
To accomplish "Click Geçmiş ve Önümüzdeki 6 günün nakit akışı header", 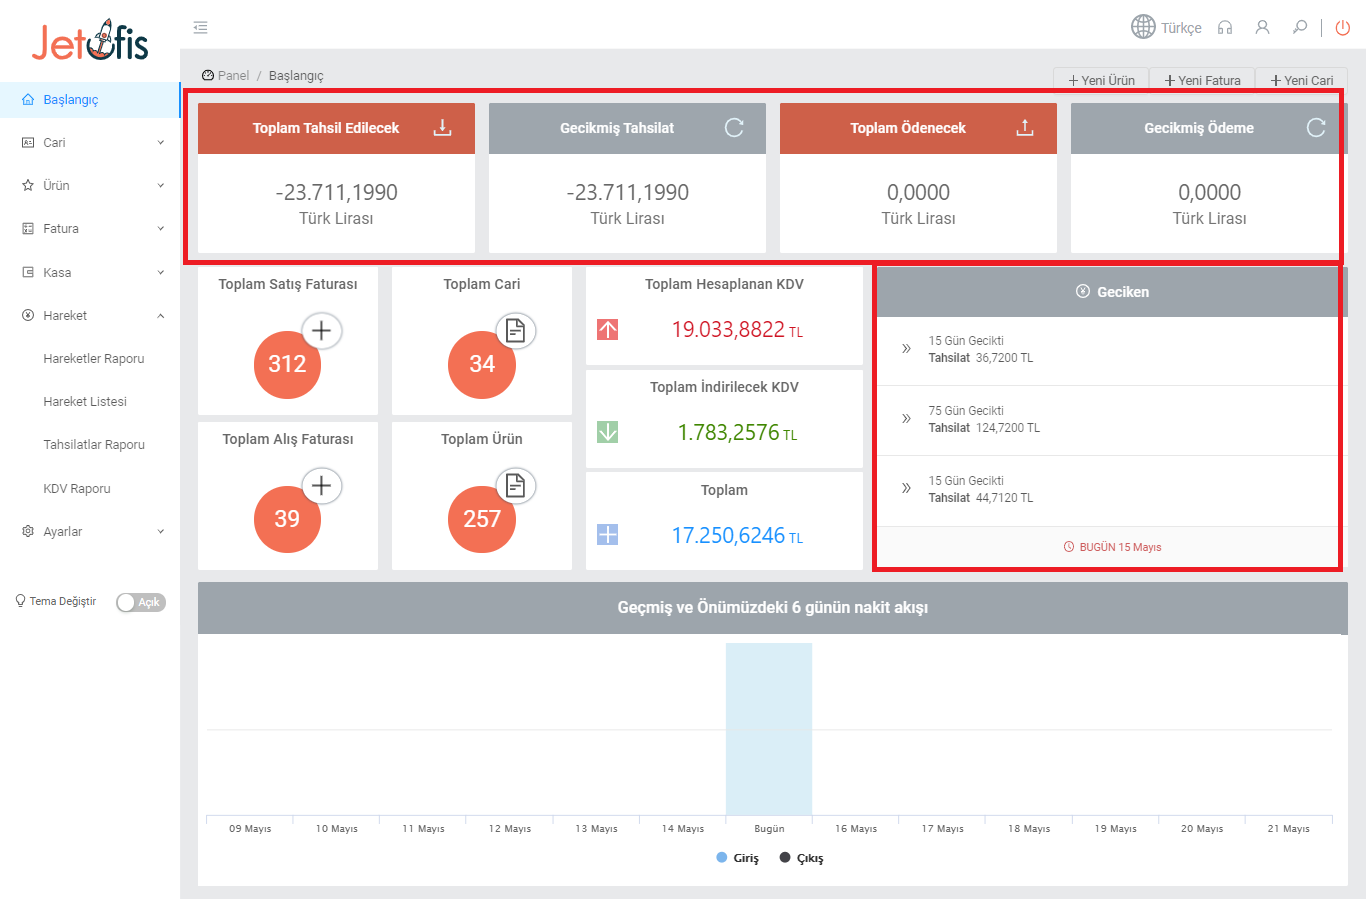I will 773,608.
